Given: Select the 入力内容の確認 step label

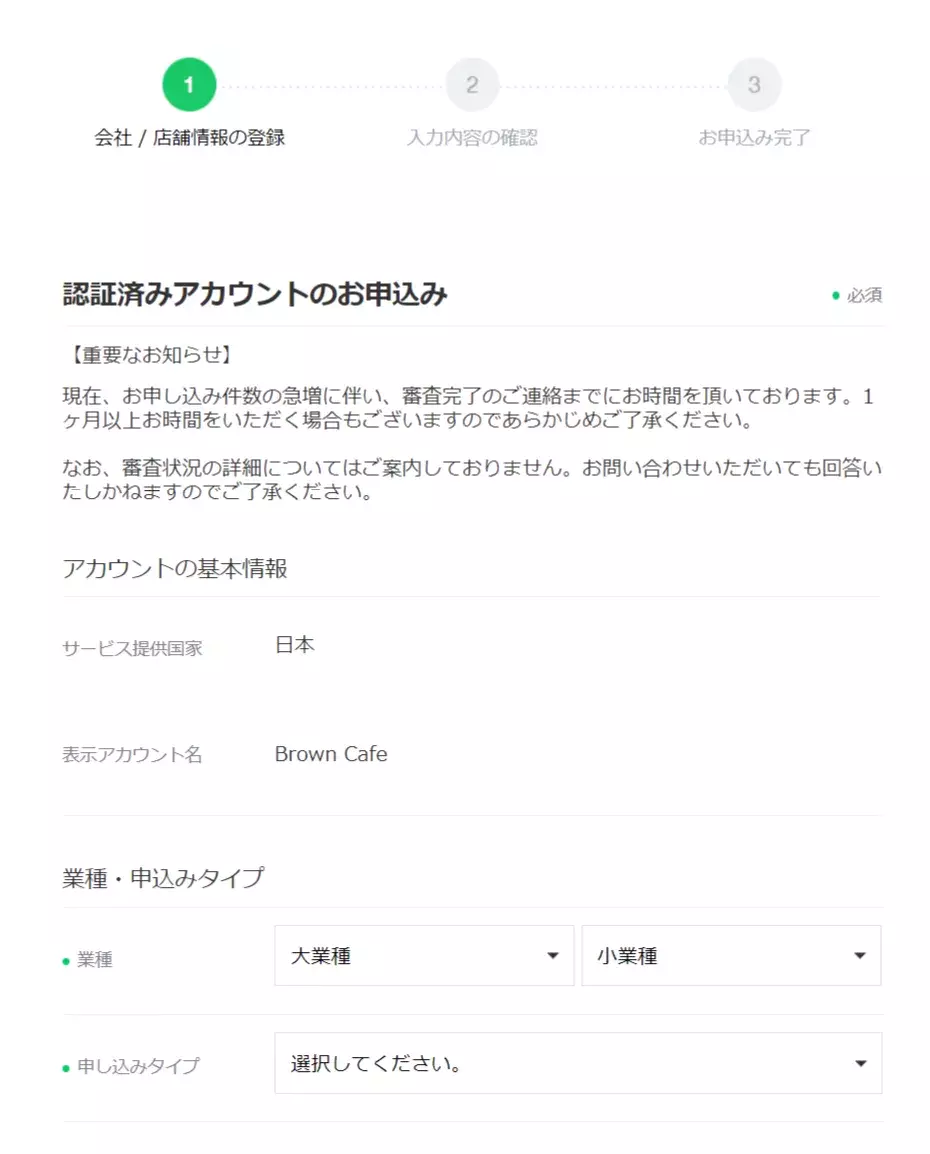Looking at the screenshot, I should (x=472, y=138).
